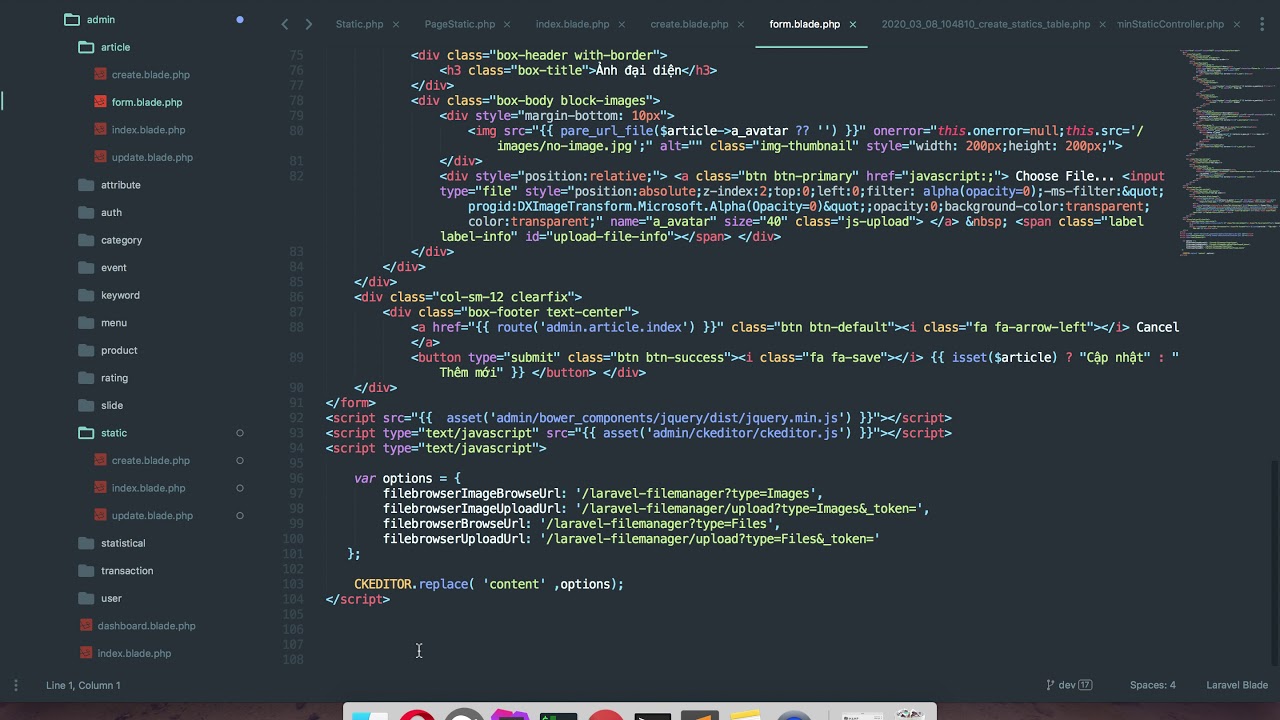Close the index.blade.php tab
The image size is (1280, 720).
(622, 24)
